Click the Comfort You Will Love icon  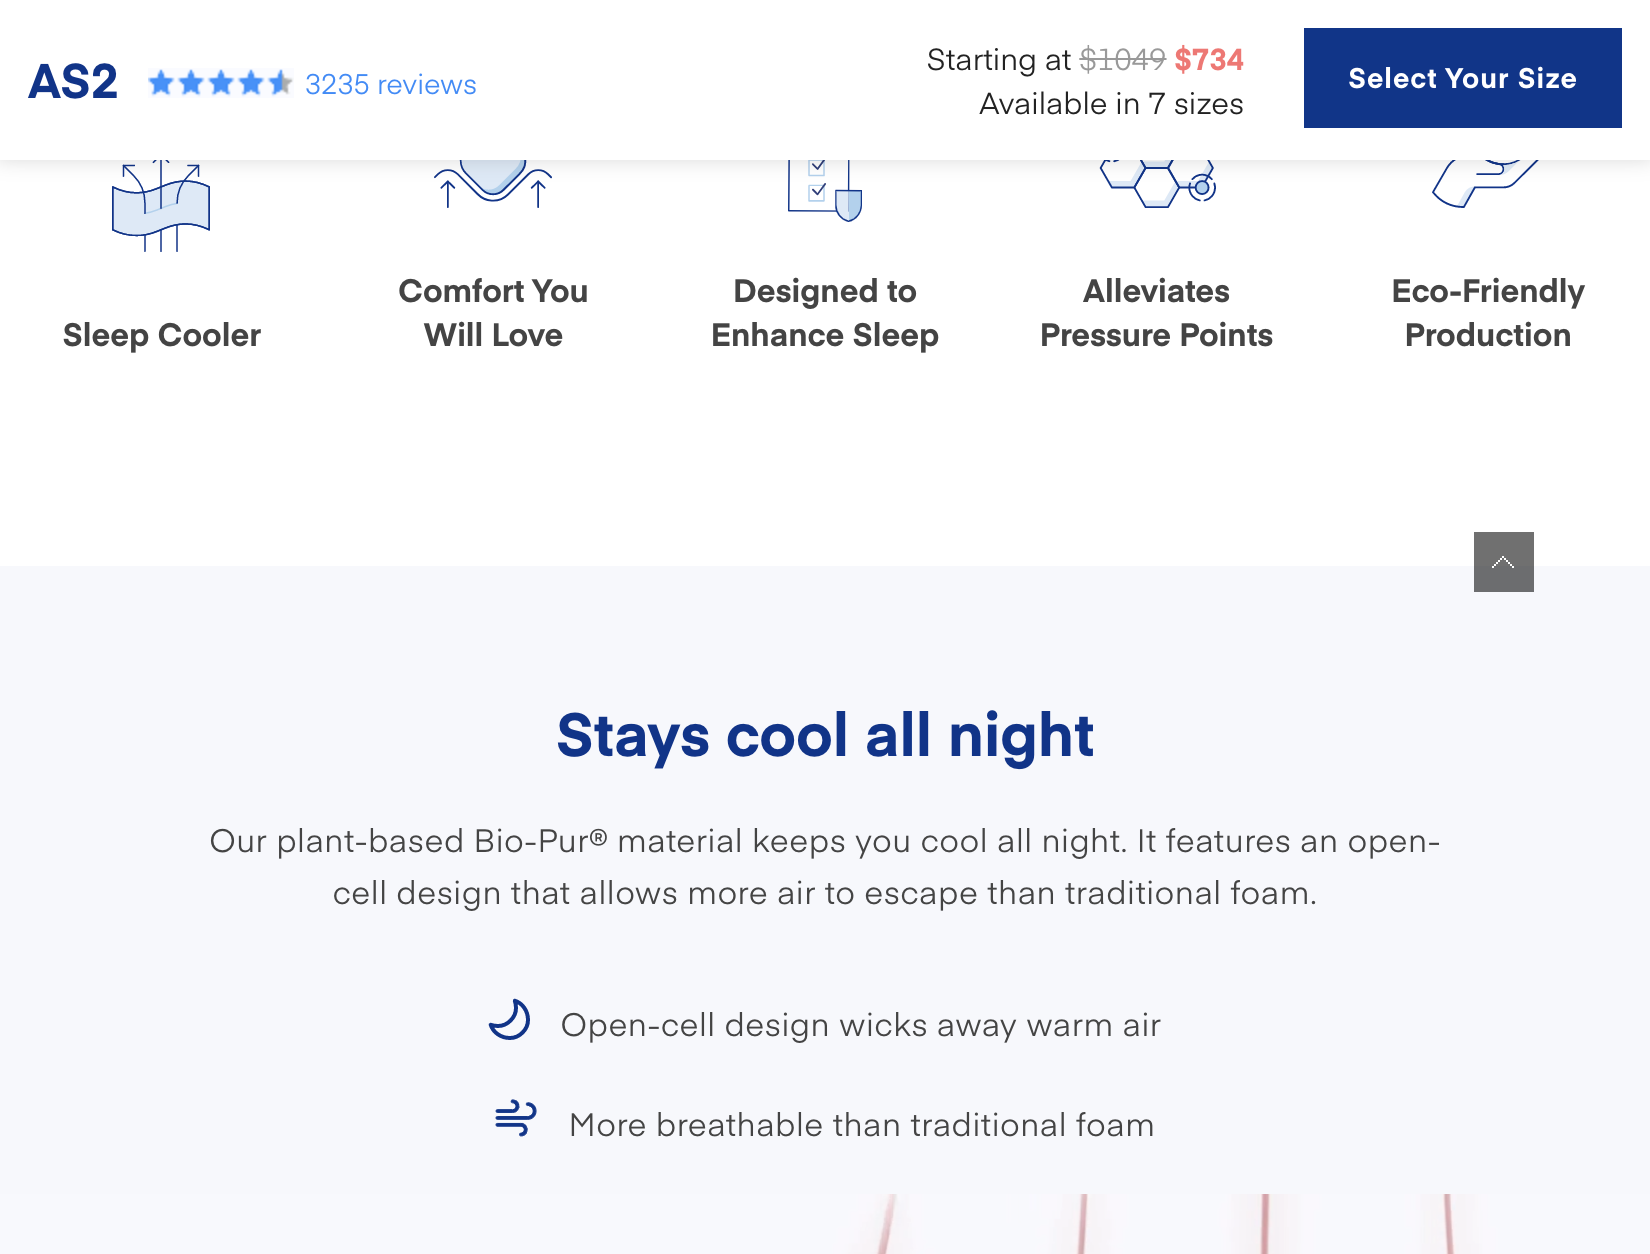(x=493, y=184)
